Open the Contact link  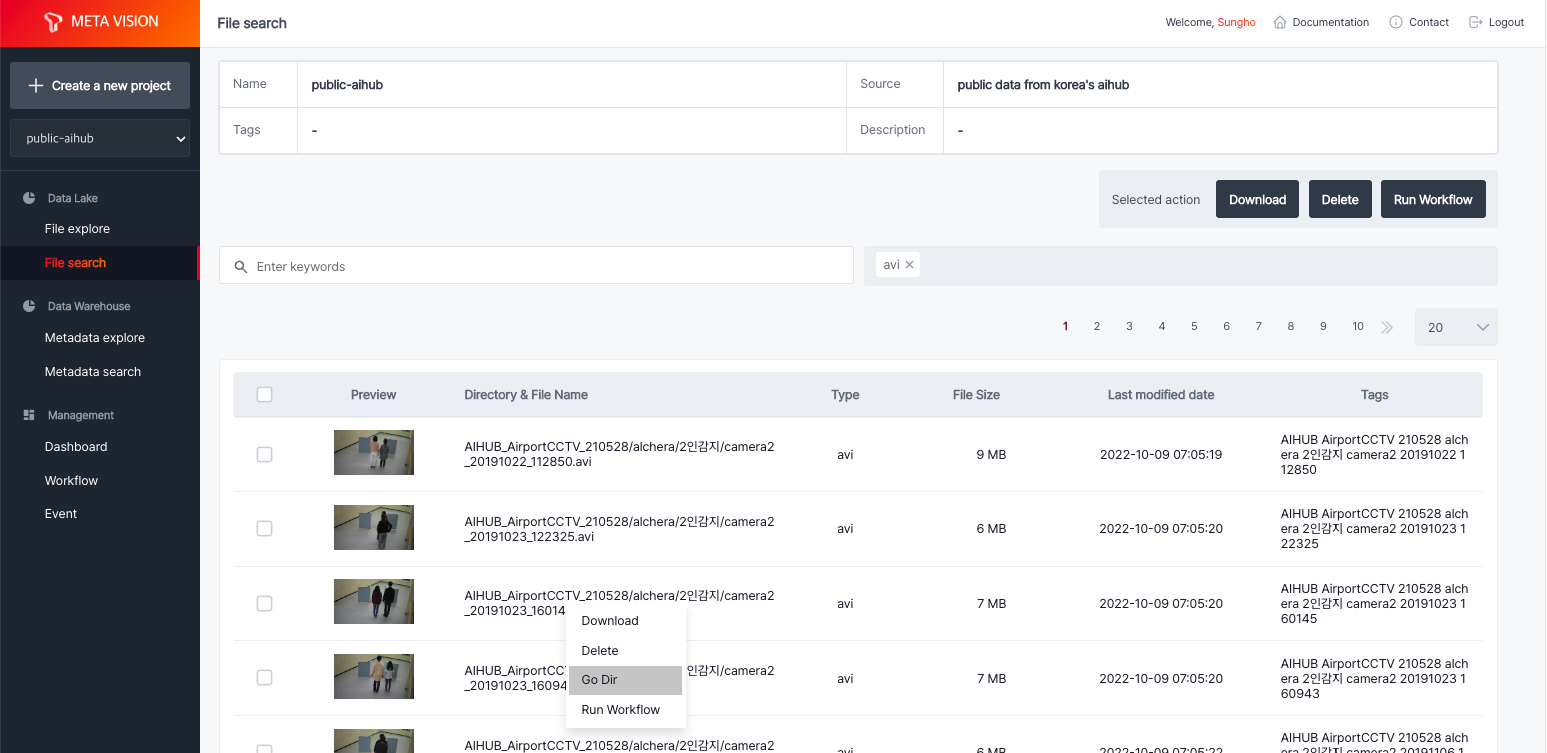(x=1429, y=22)
